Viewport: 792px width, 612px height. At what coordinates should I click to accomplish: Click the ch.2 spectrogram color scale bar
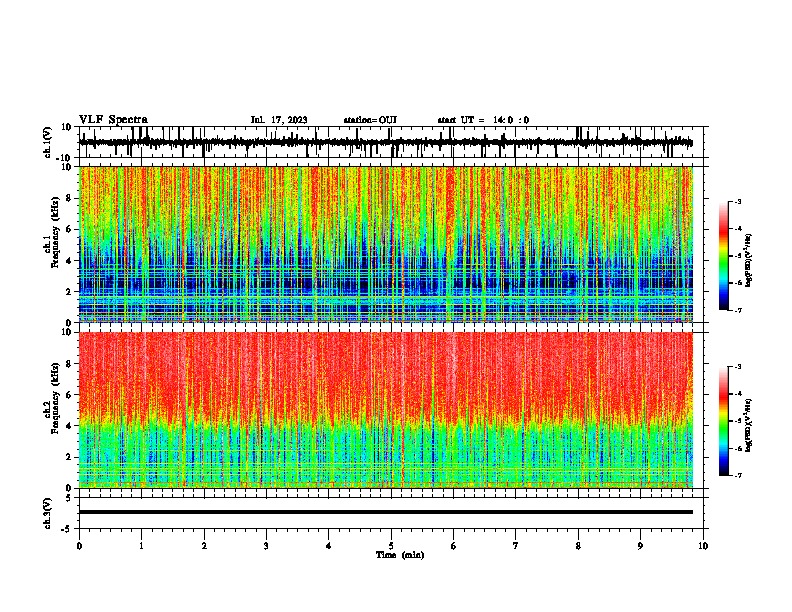coord(724,421)
